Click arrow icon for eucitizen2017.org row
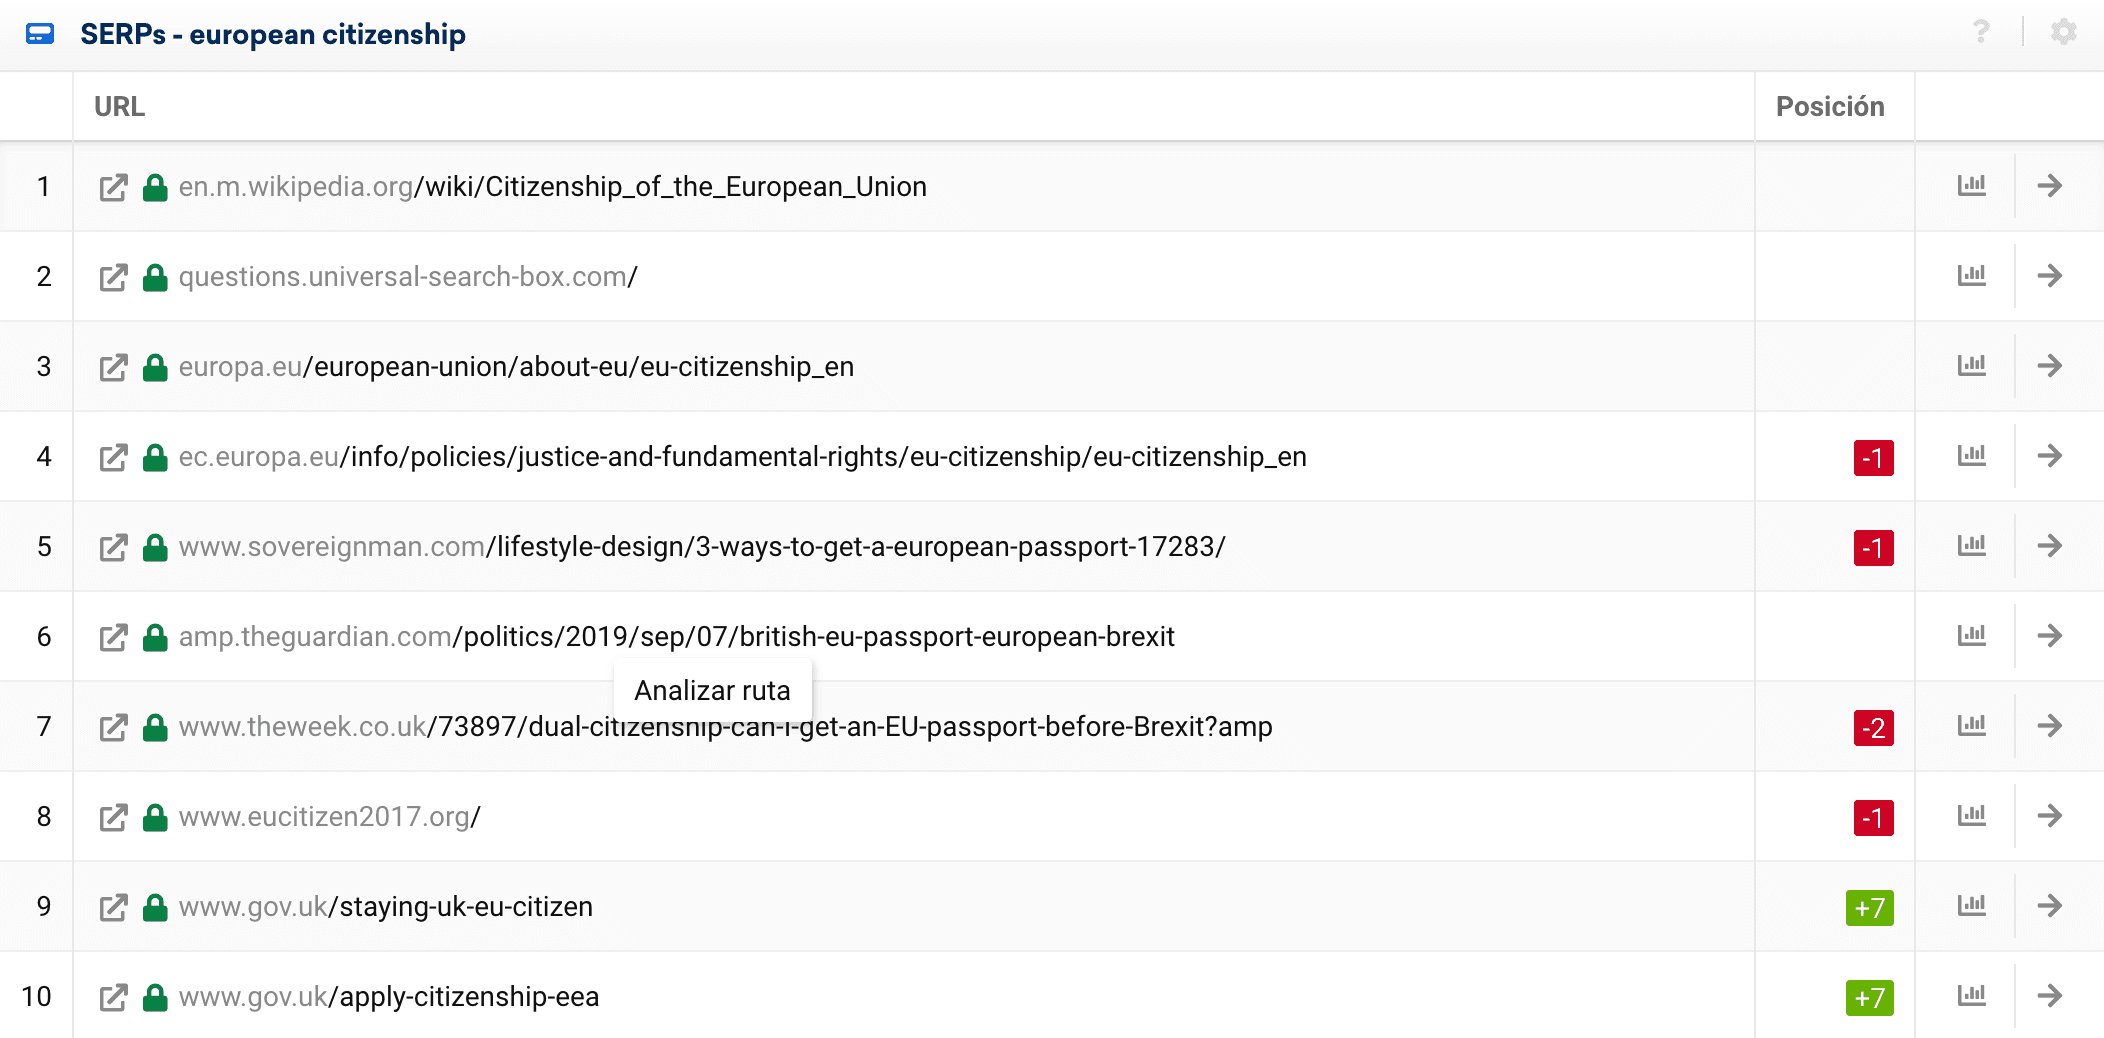Viewport: 2104px width, 1038px height. (x=2050, y=816)
